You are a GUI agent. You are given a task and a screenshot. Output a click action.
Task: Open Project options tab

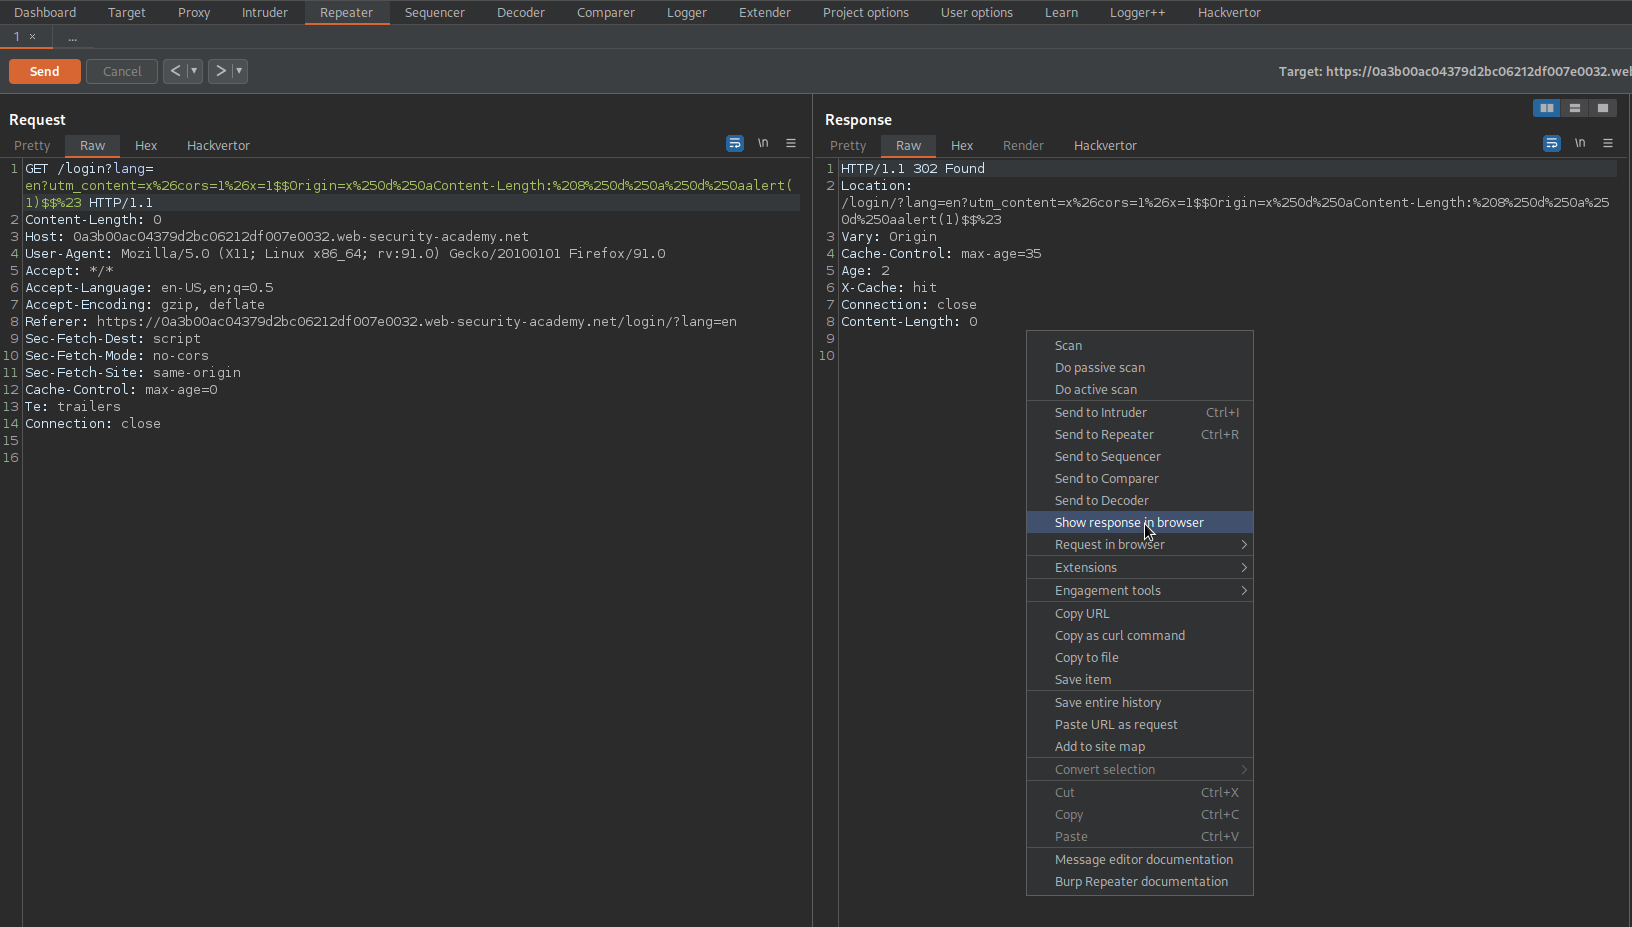(866, 13)
